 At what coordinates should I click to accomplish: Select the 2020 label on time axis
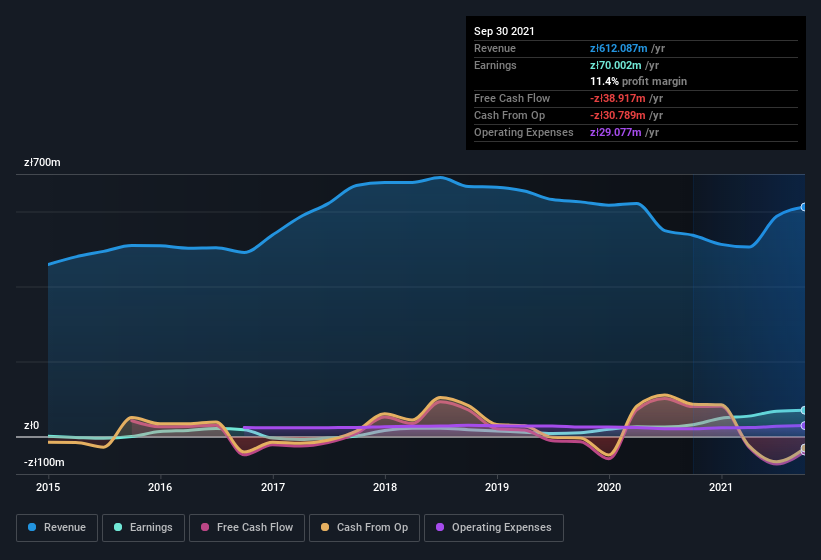[x=609, y=487]
